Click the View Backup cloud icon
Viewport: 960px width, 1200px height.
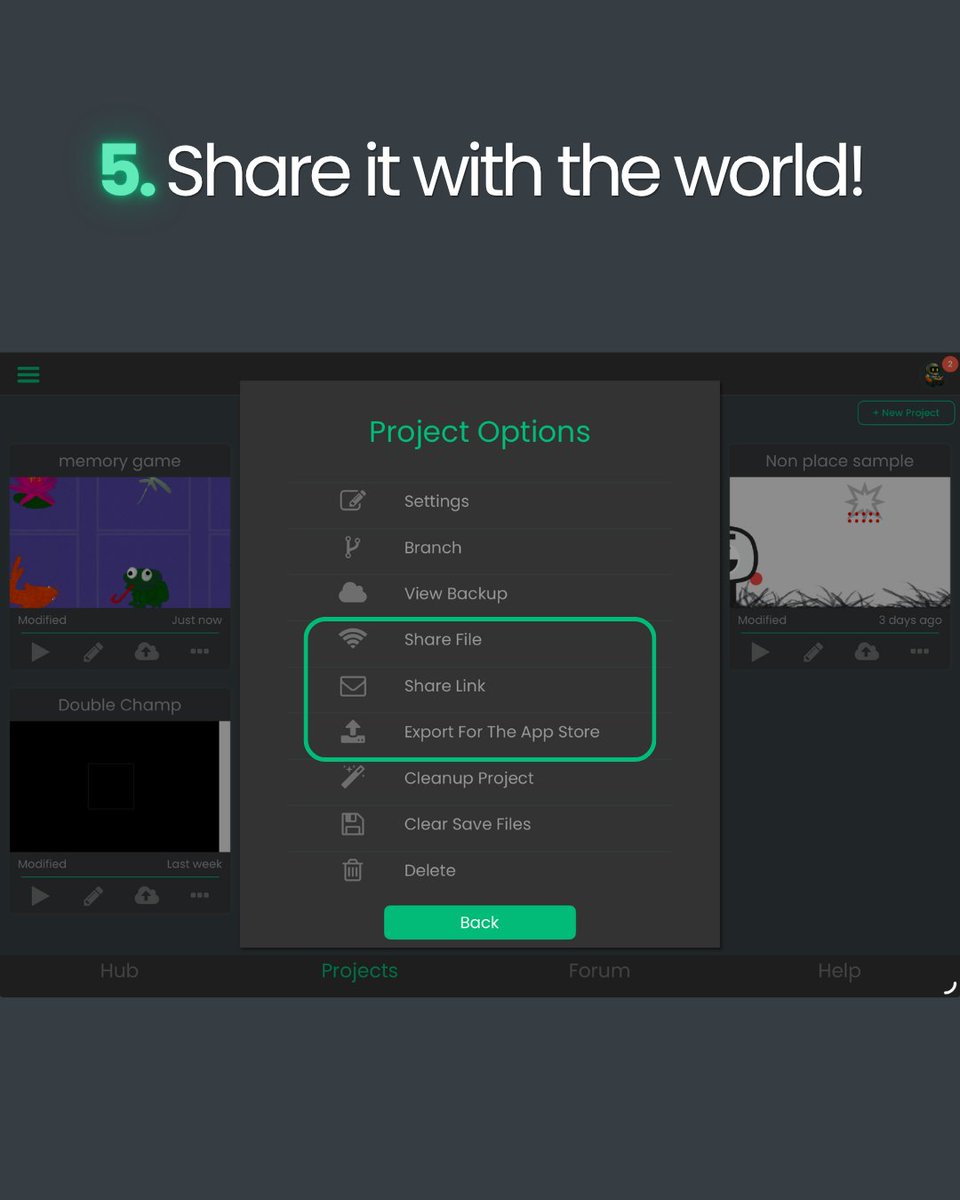[x=353, y=593]
